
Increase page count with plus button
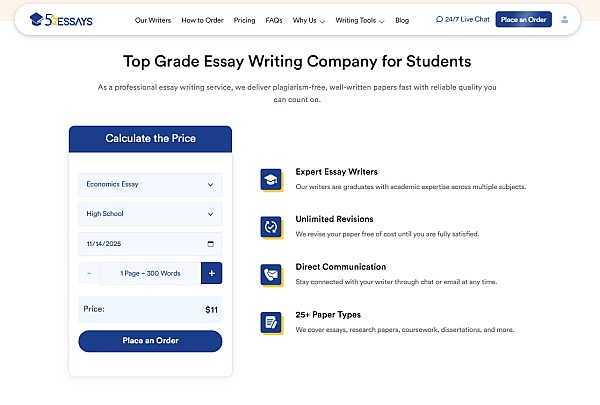[x=211, y=273]
